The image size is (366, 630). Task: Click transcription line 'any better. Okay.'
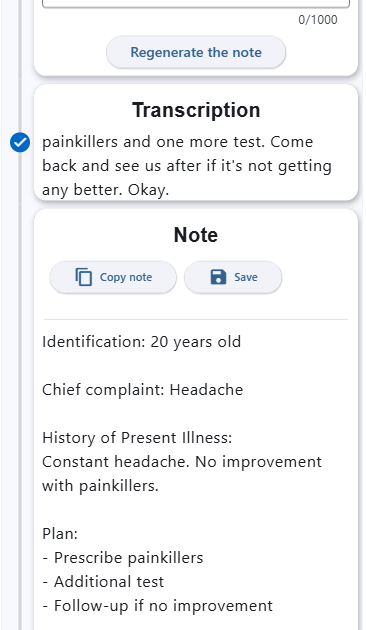coord(106,190)
